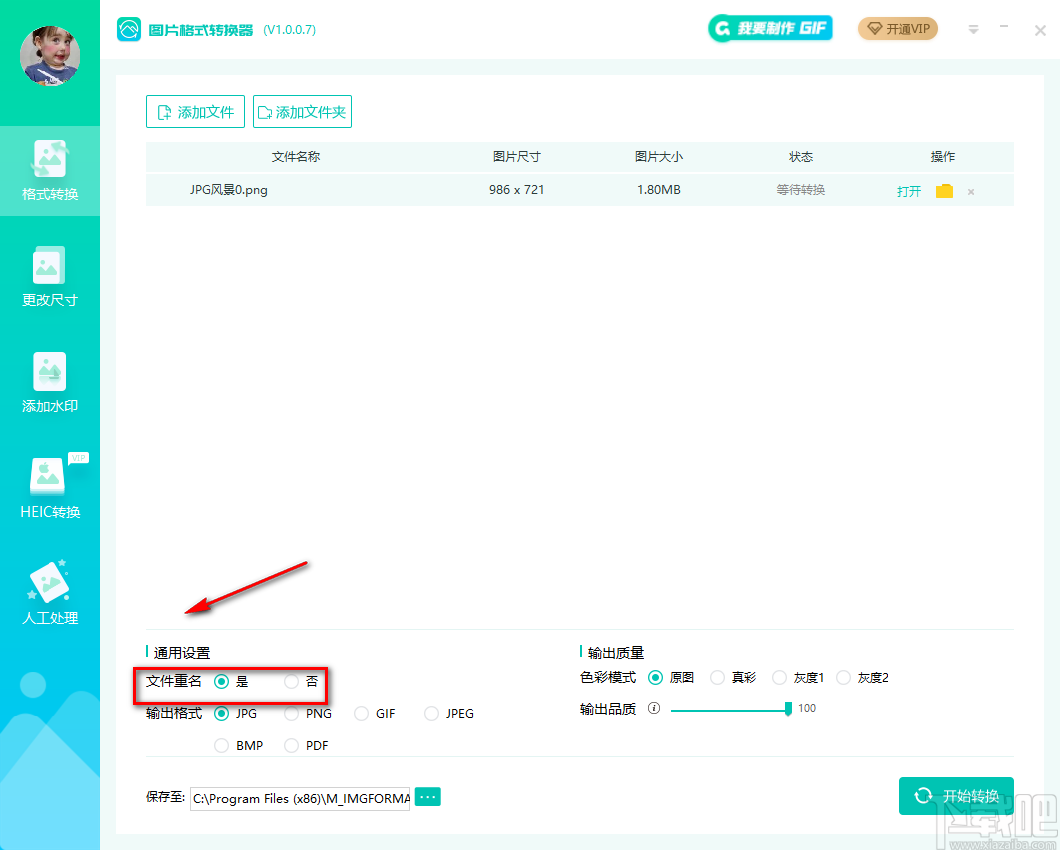Screen dimensions: 1060x850
Task: Choose PNG as output format
Action: click(289, 713)
